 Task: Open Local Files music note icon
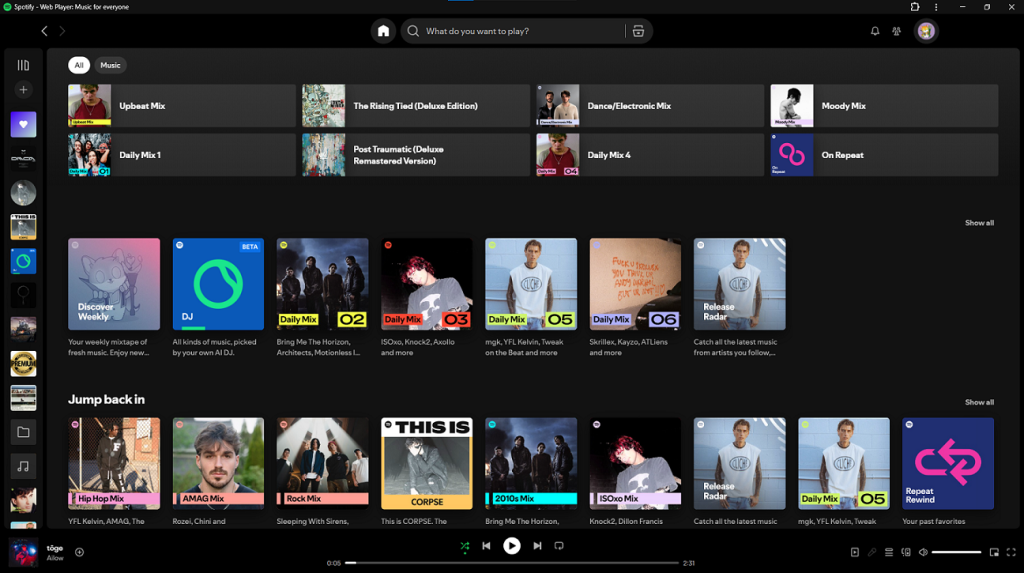[x=23, y=466]
